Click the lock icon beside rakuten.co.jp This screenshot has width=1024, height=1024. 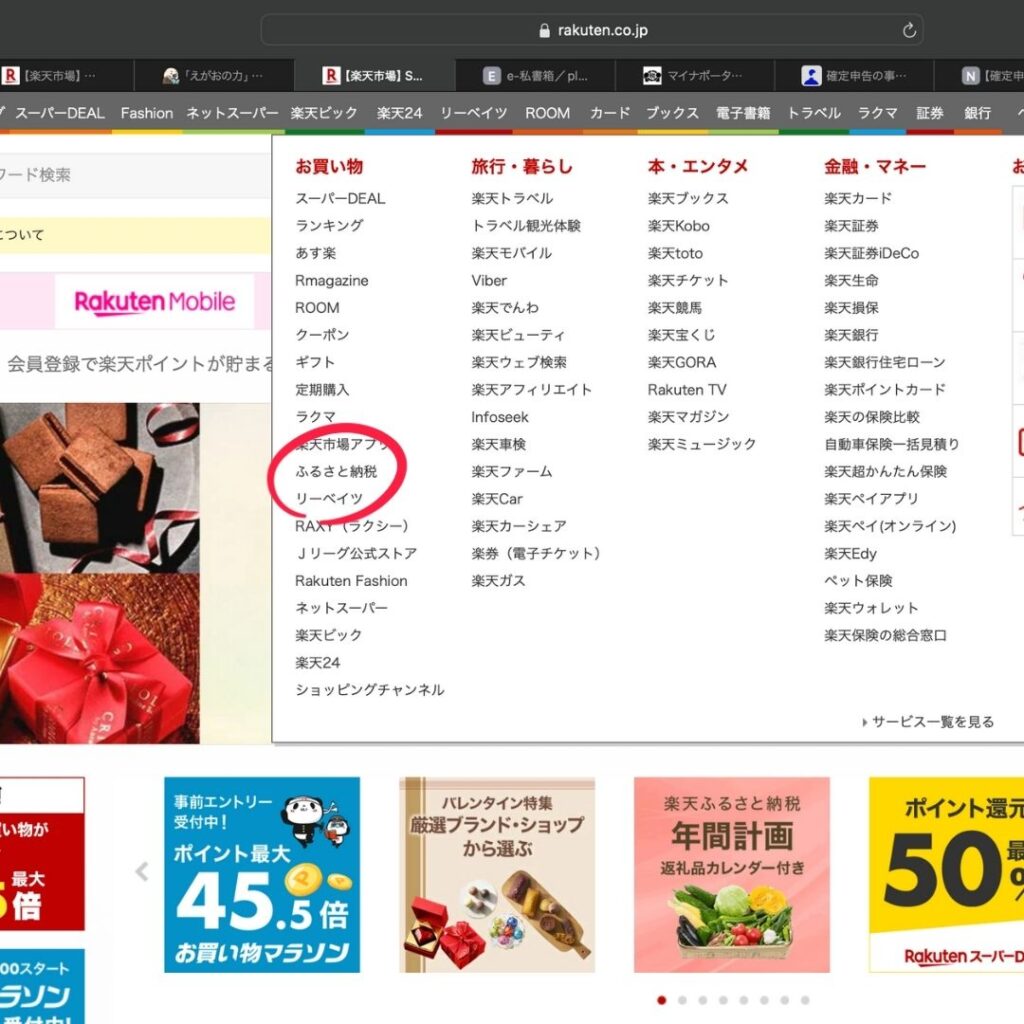pyautogui.click(x=544, y=31)
